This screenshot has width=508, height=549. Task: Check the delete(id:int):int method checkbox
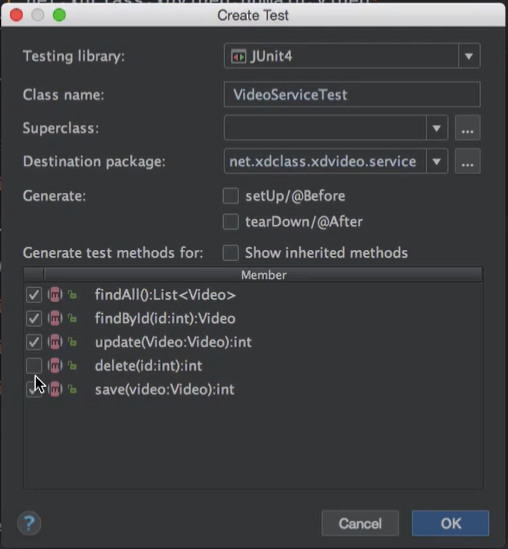(34, 366)
